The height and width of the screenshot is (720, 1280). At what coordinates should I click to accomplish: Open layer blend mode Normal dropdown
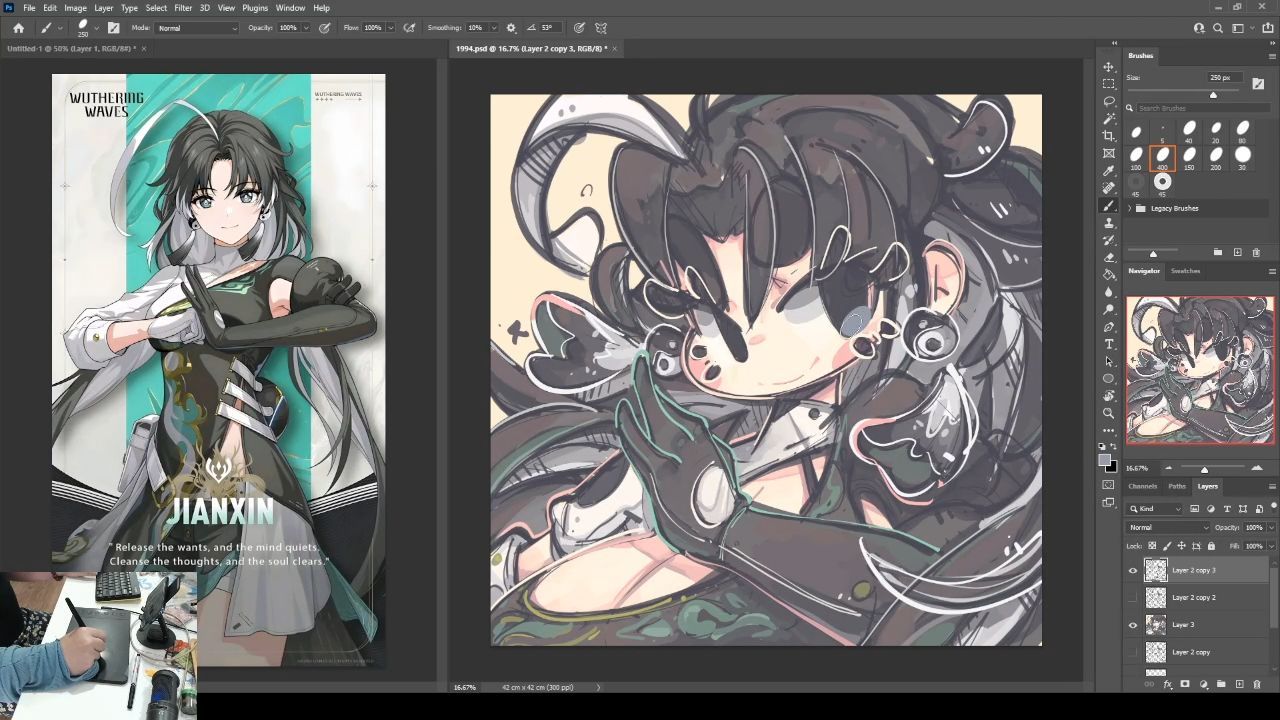(1168, 528)
